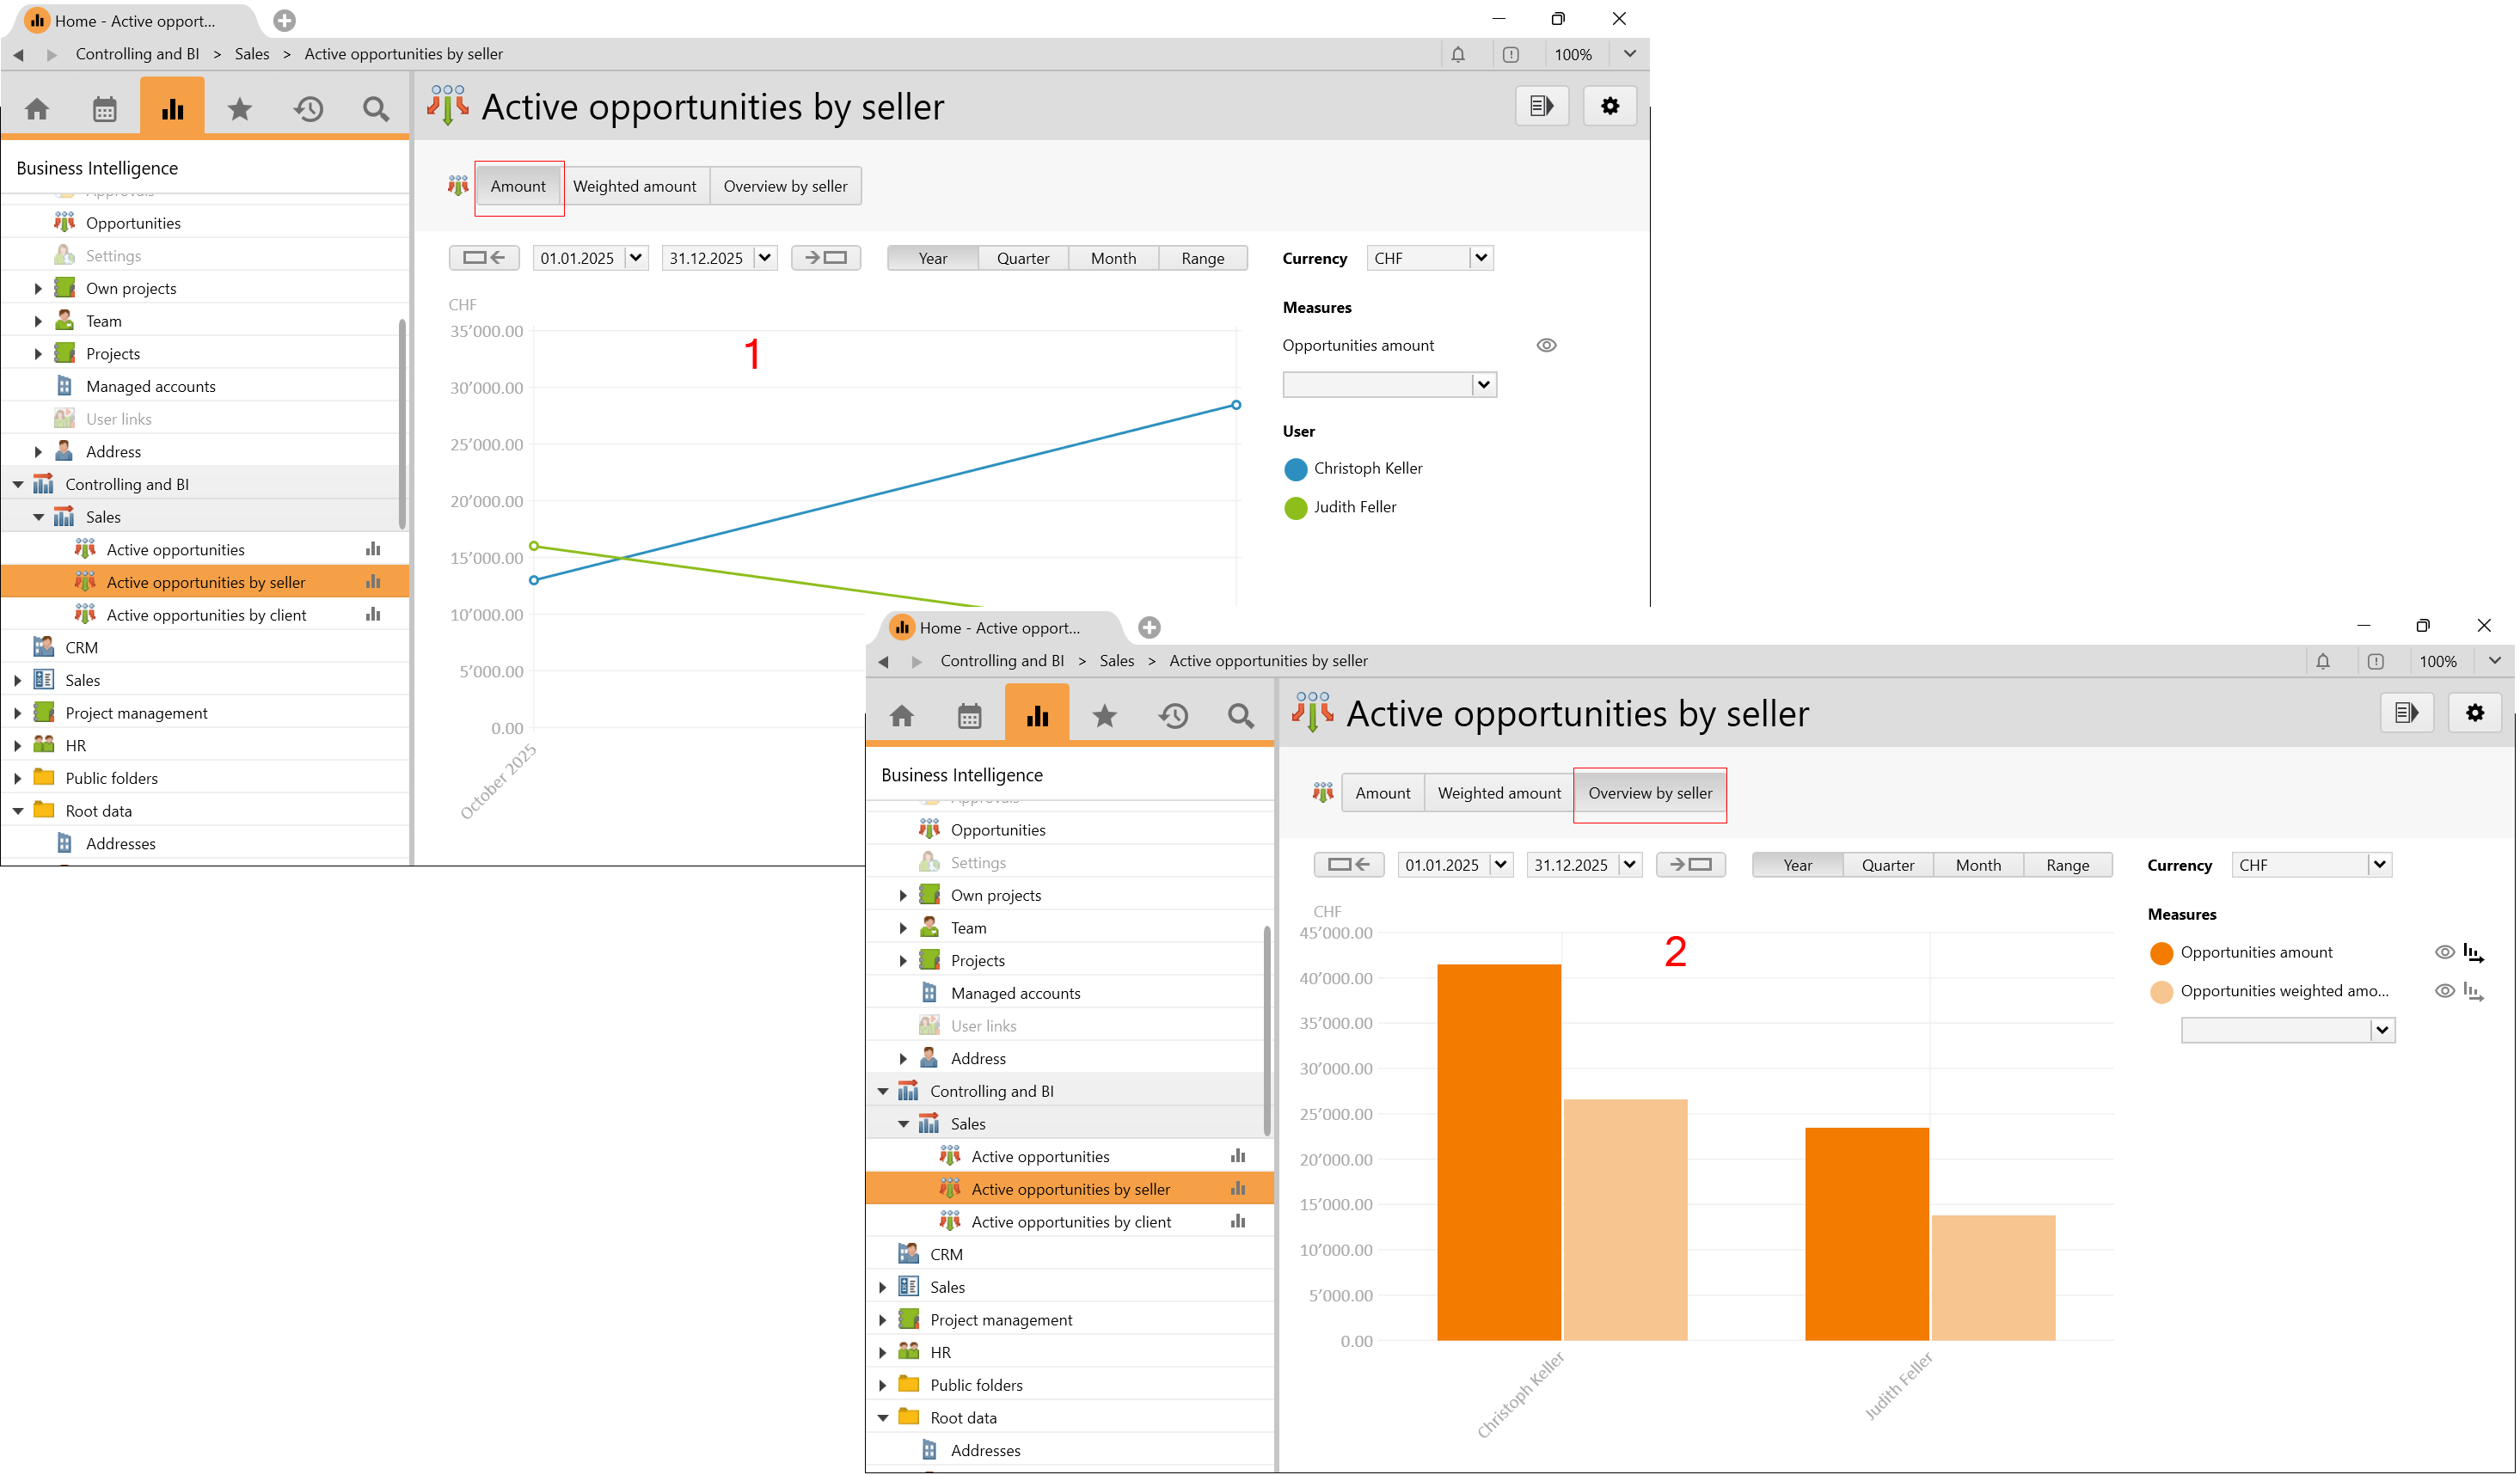2520x1475 pixels.
Task: Open Currency CHF dropdown in window 1
Action: click(1481, 258)
